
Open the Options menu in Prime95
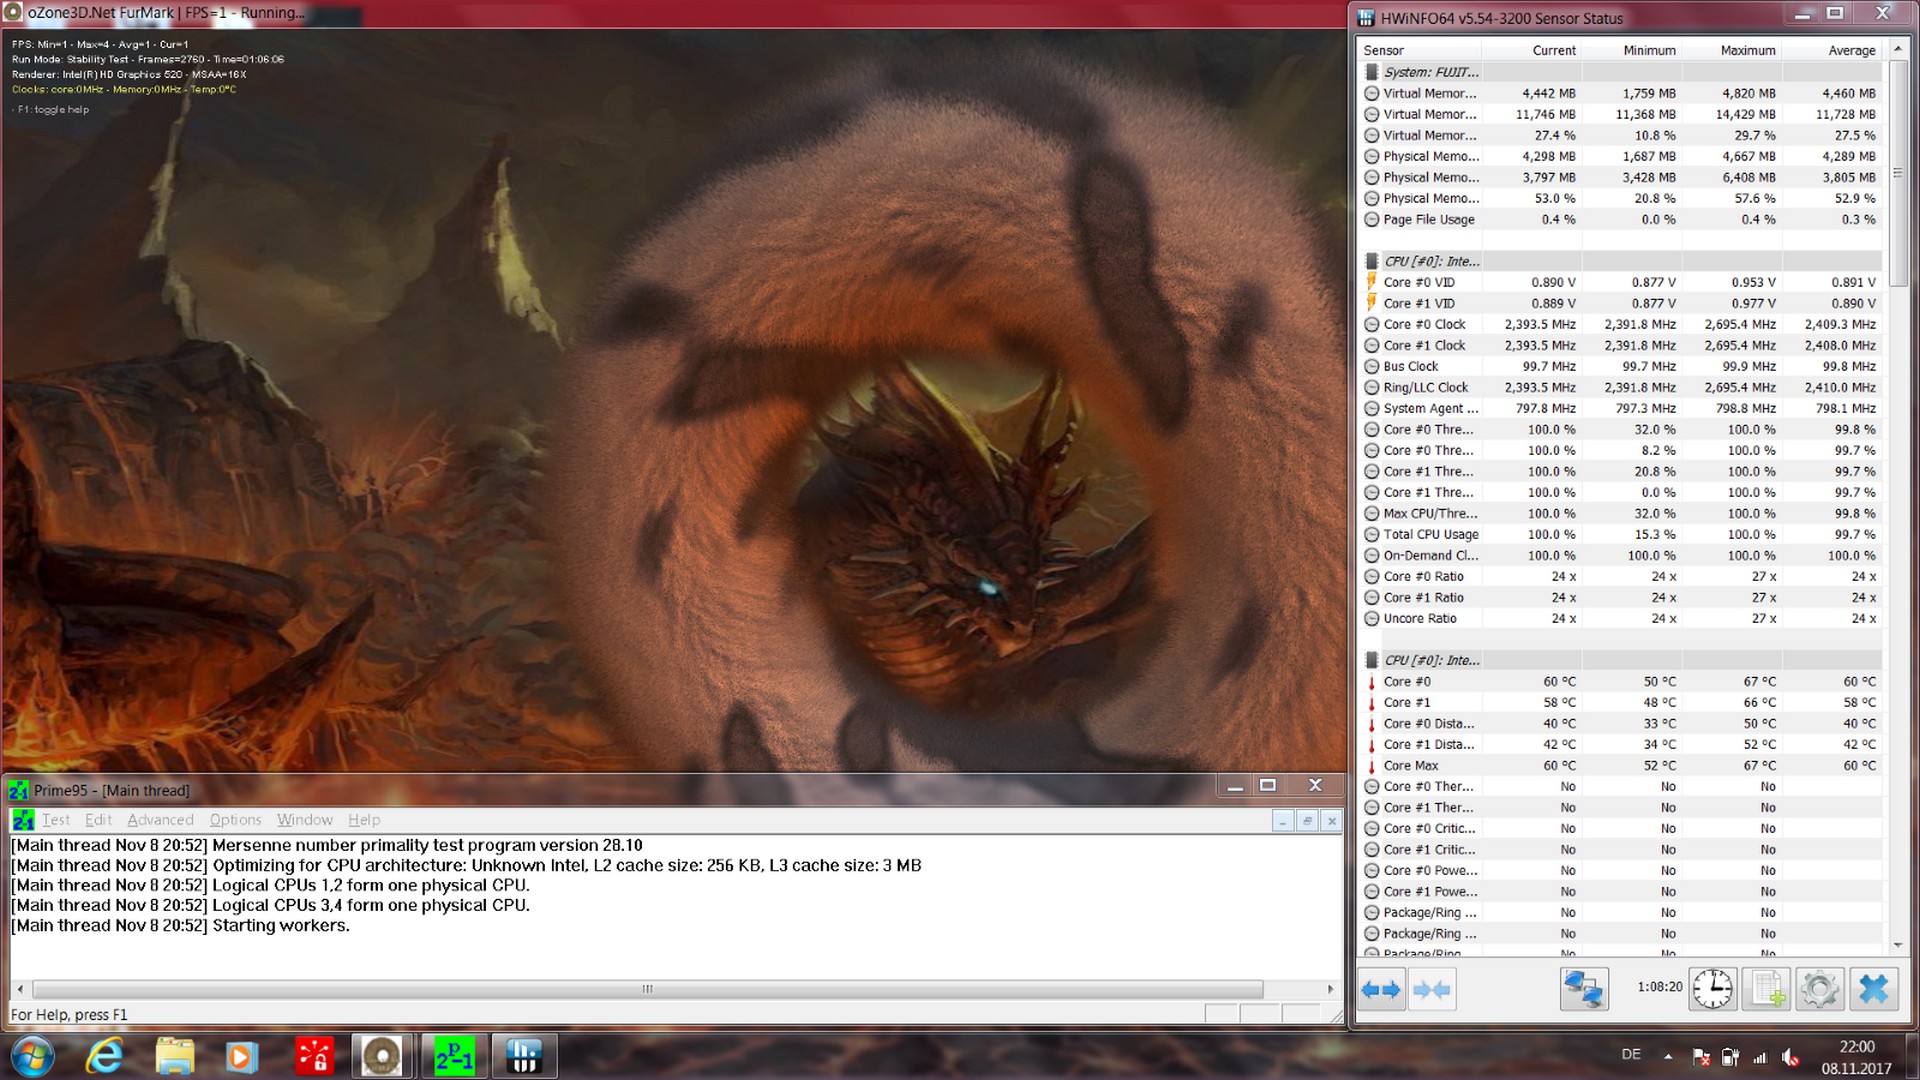(x=235, y=820)
